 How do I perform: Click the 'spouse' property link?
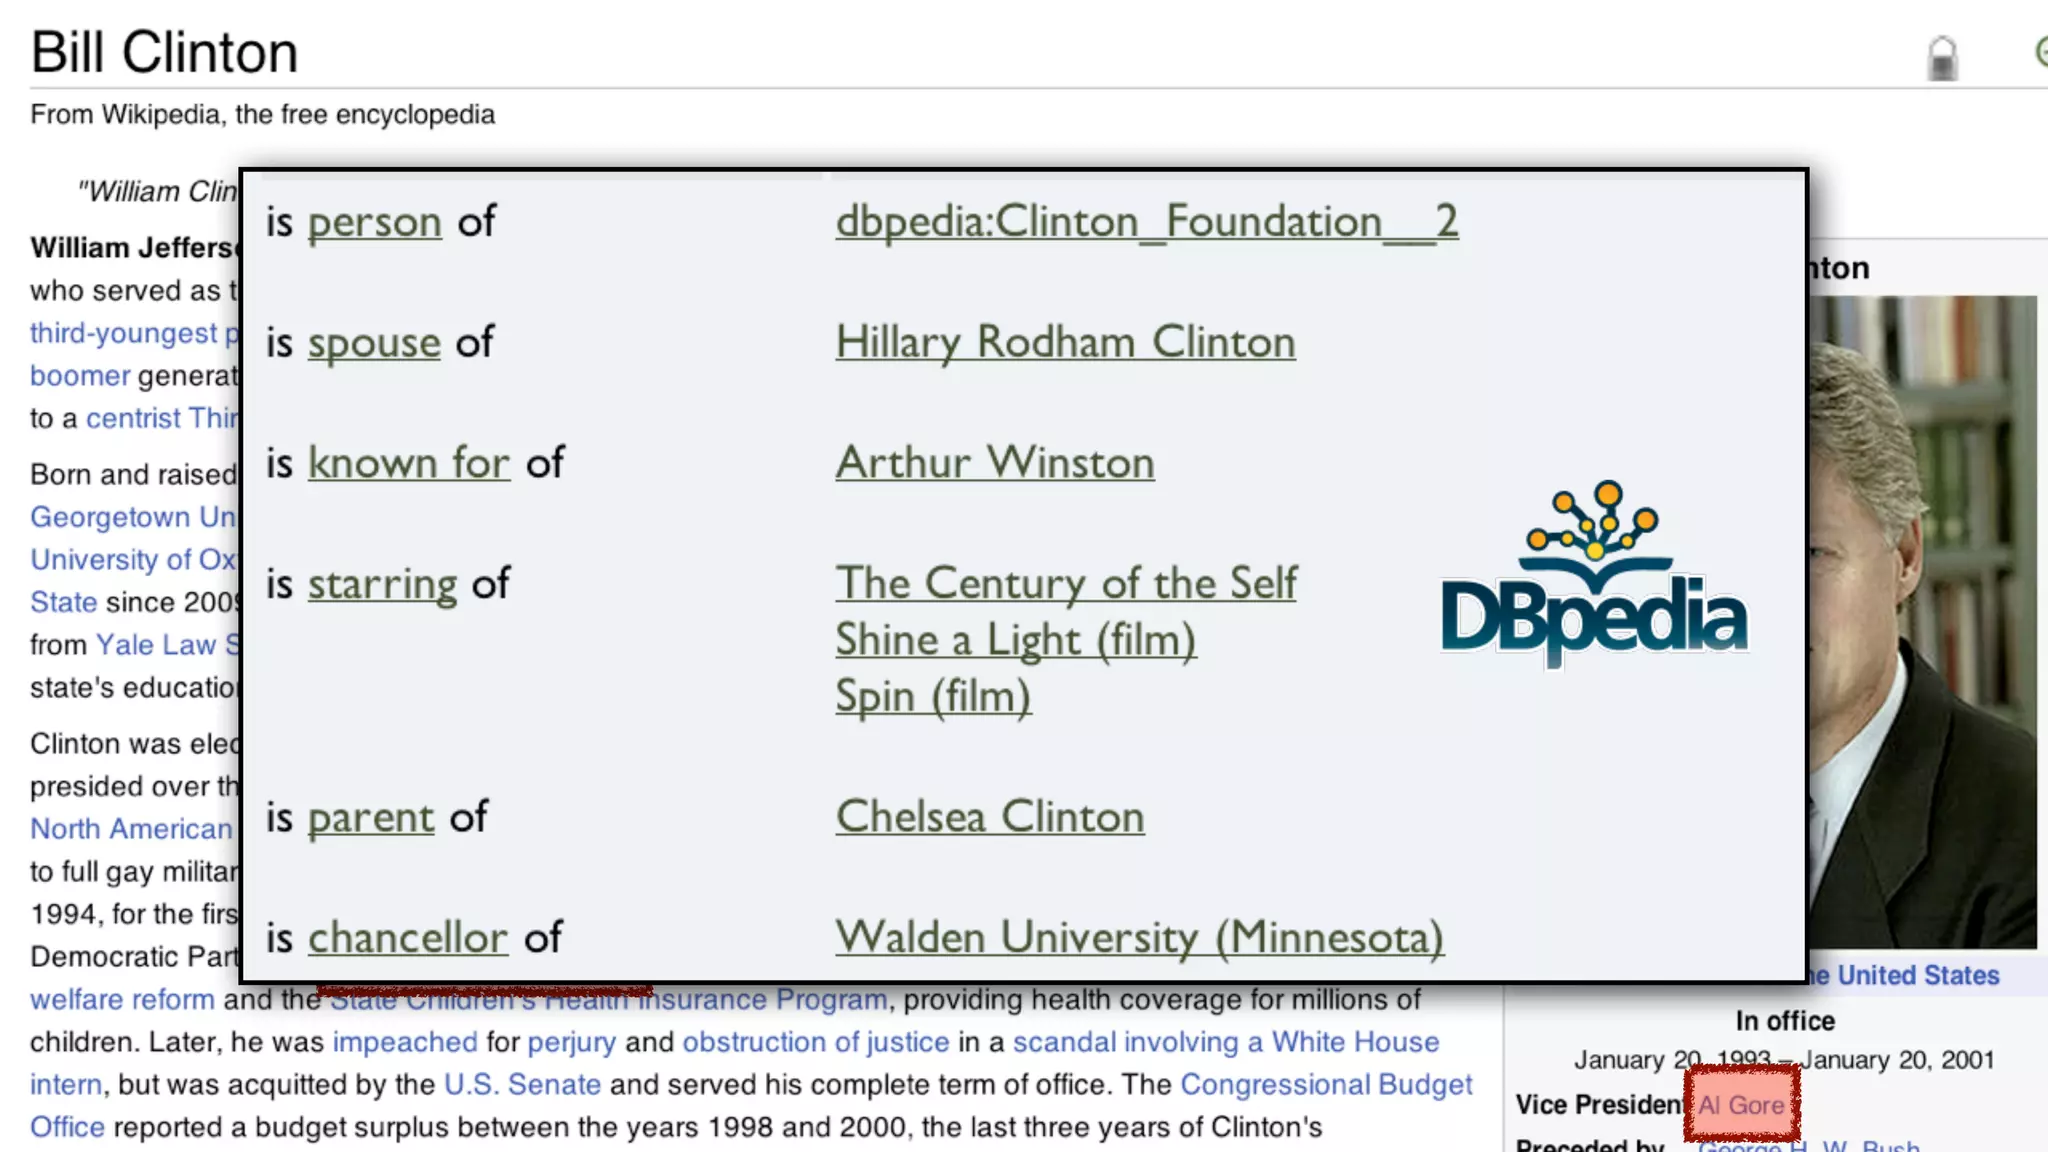[374, 344]
